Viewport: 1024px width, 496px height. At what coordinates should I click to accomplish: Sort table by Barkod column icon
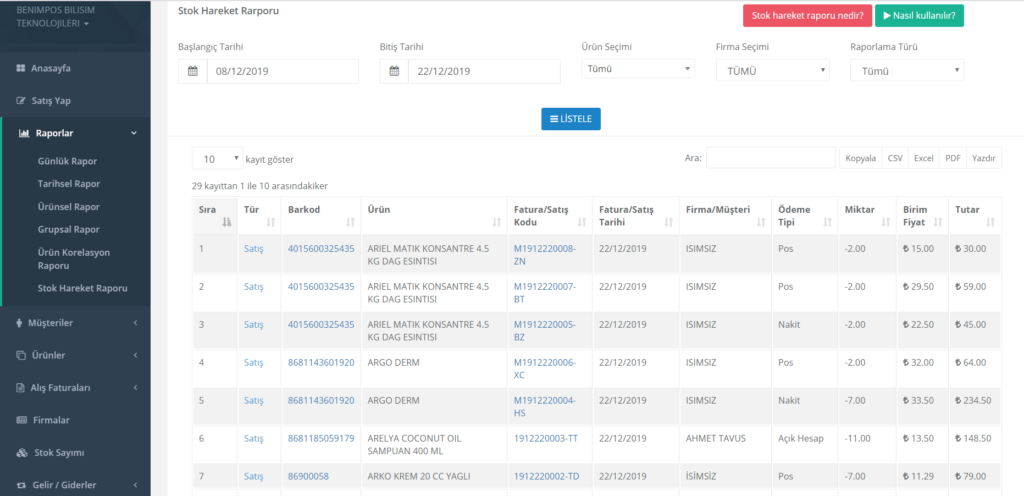[350, 223]
